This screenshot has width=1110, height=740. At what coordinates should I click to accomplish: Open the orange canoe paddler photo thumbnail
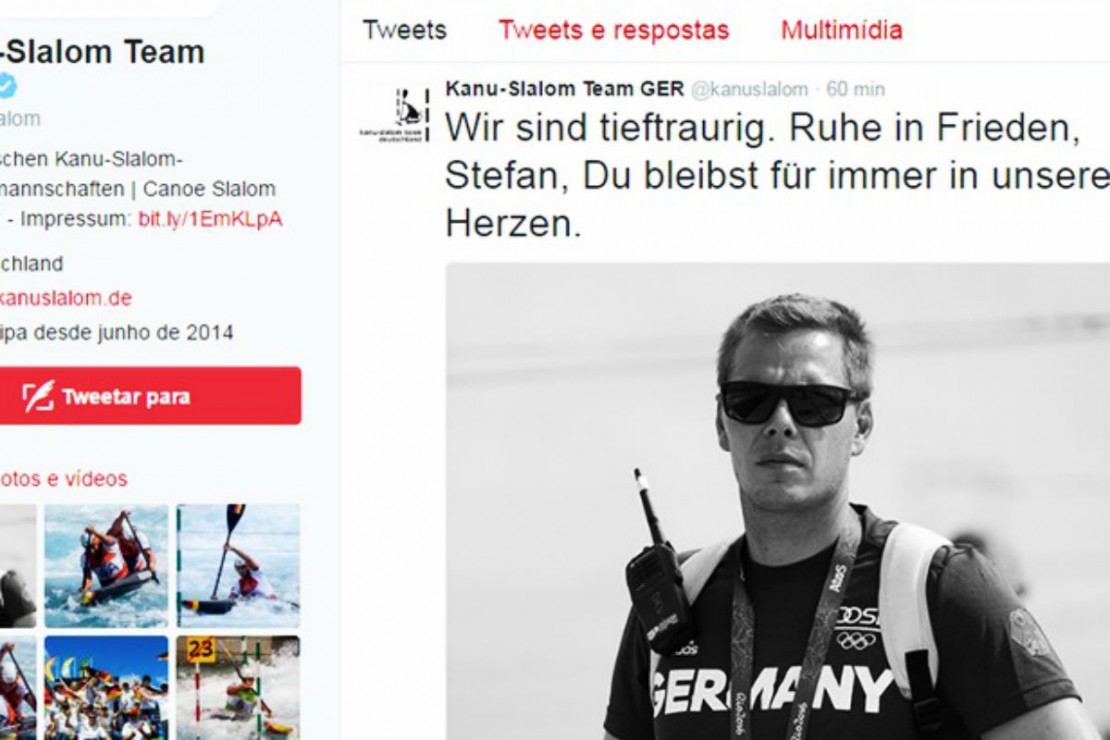[x=106, y=566]
